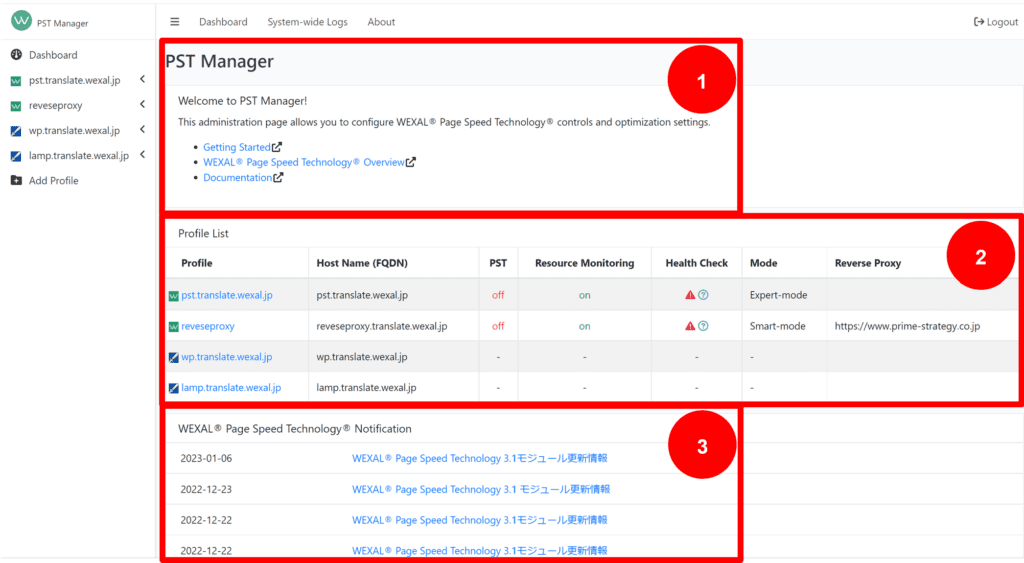Open lamp.translate.wexal.jp profile link in table
The height and width of the screenshot is (563, 1024).
pos(231,387)
